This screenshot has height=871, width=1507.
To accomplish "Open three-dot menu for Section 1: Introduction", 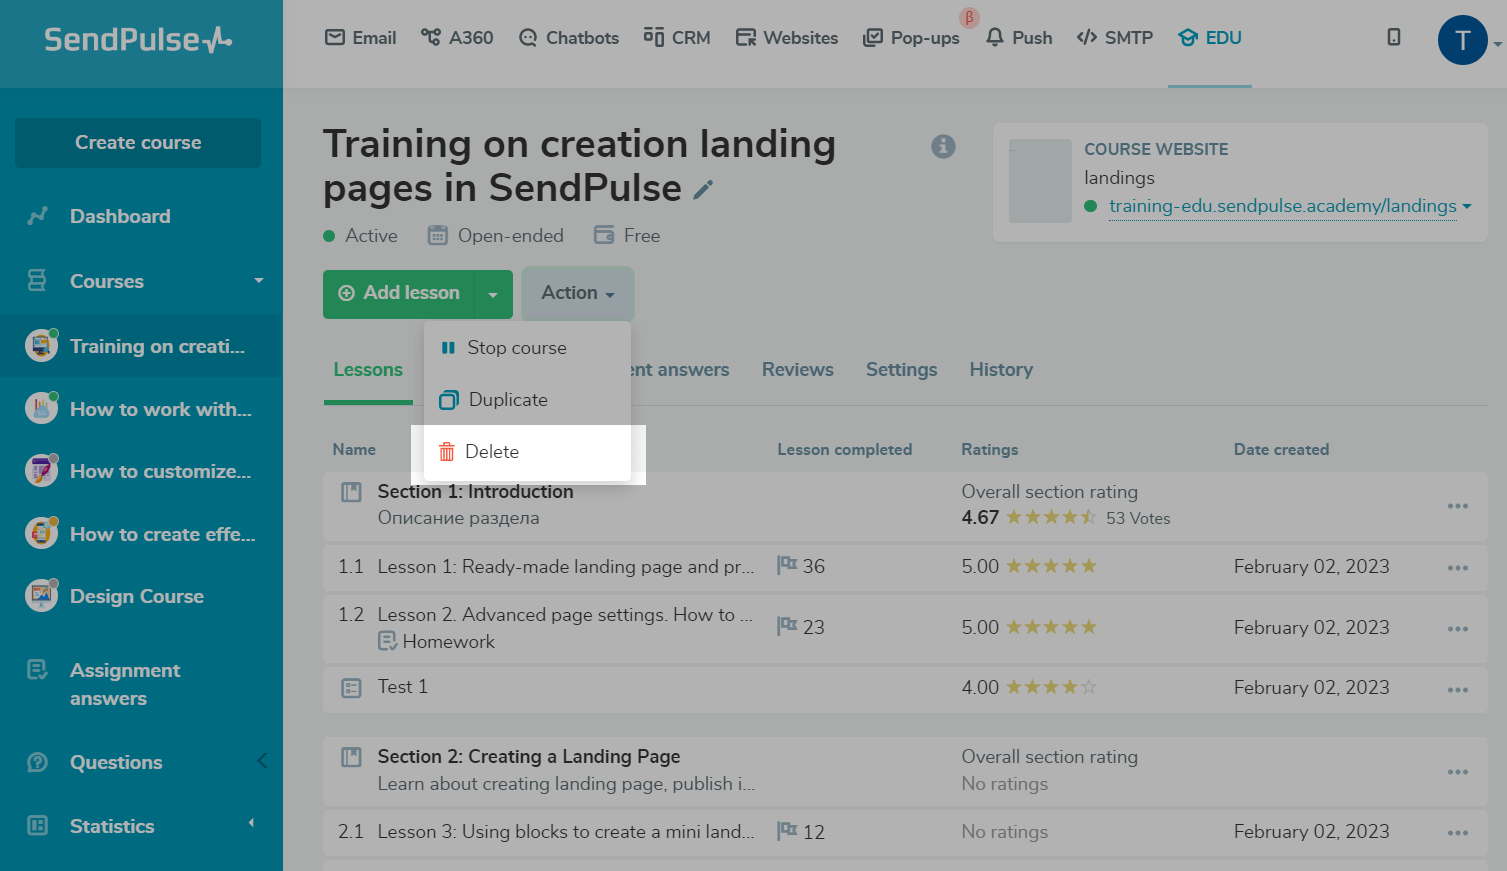I will tap(1457, 506).
